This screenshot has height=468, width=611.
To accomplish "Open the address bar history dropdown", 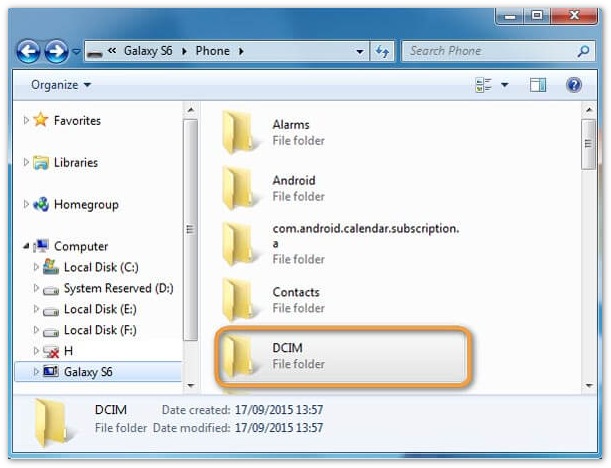I will coord(360,51).
